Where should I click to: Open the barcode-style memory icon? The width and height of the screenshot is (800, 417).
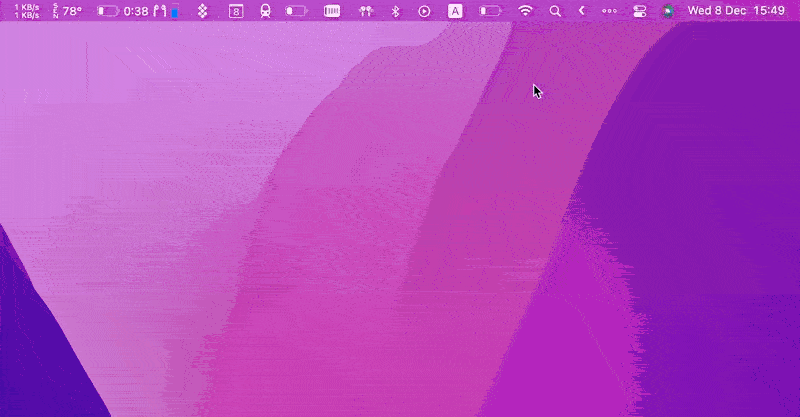click(x=332, y=11)
